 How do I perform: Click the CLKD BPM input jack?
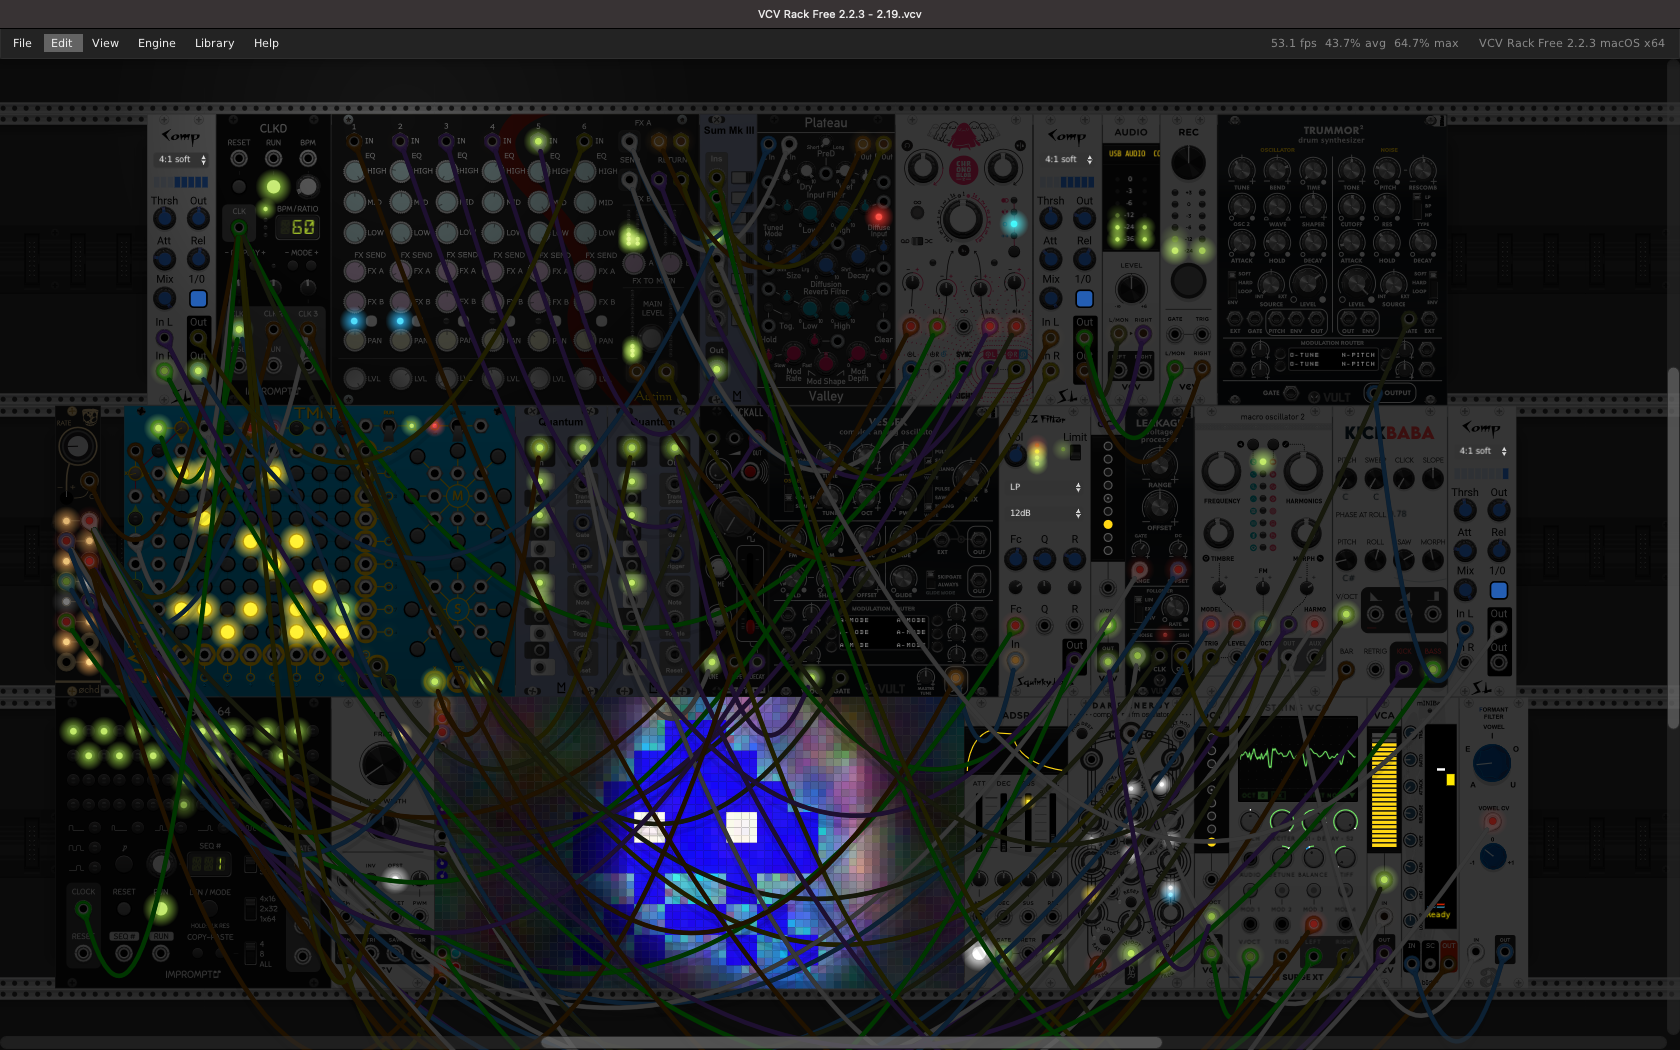pos(308,159)
